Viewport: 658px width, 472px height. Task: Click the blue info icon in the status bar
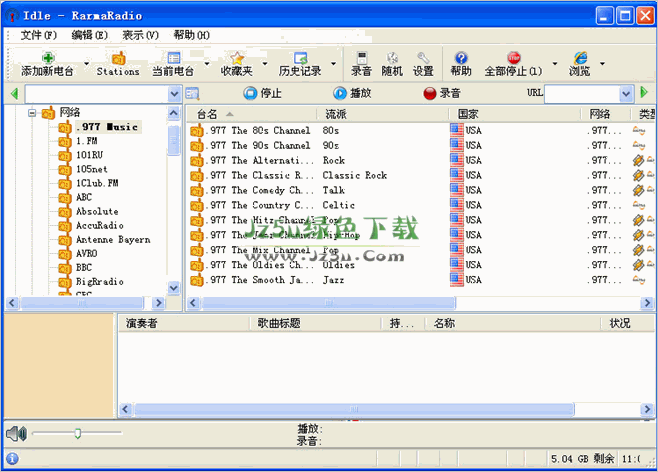tap(12, 459)
